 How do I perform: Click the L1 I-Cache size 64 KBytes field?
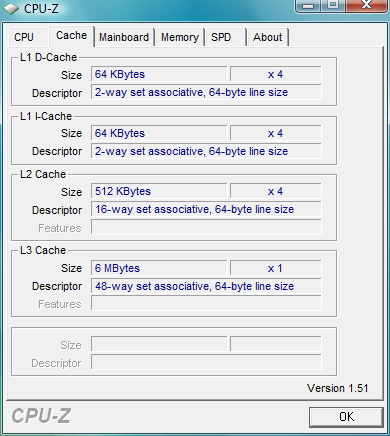tap(159, 133)
